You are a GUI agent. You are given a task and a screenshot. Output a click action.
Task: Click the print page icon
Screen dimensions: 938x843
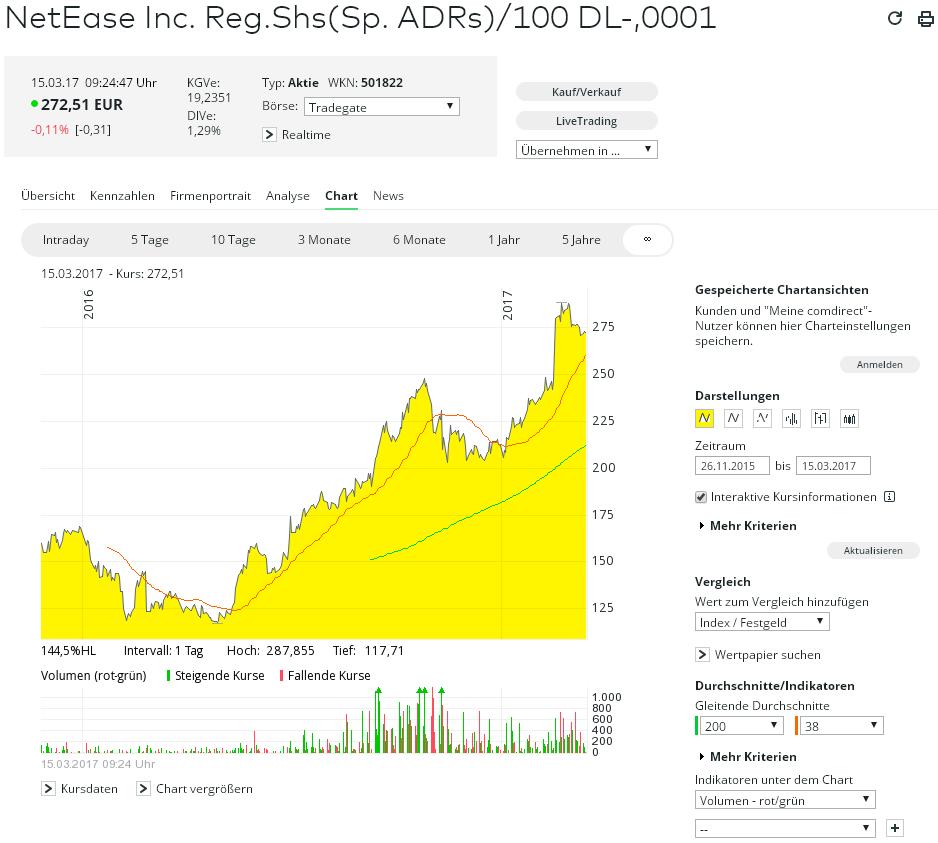click(x=925, y=19)
